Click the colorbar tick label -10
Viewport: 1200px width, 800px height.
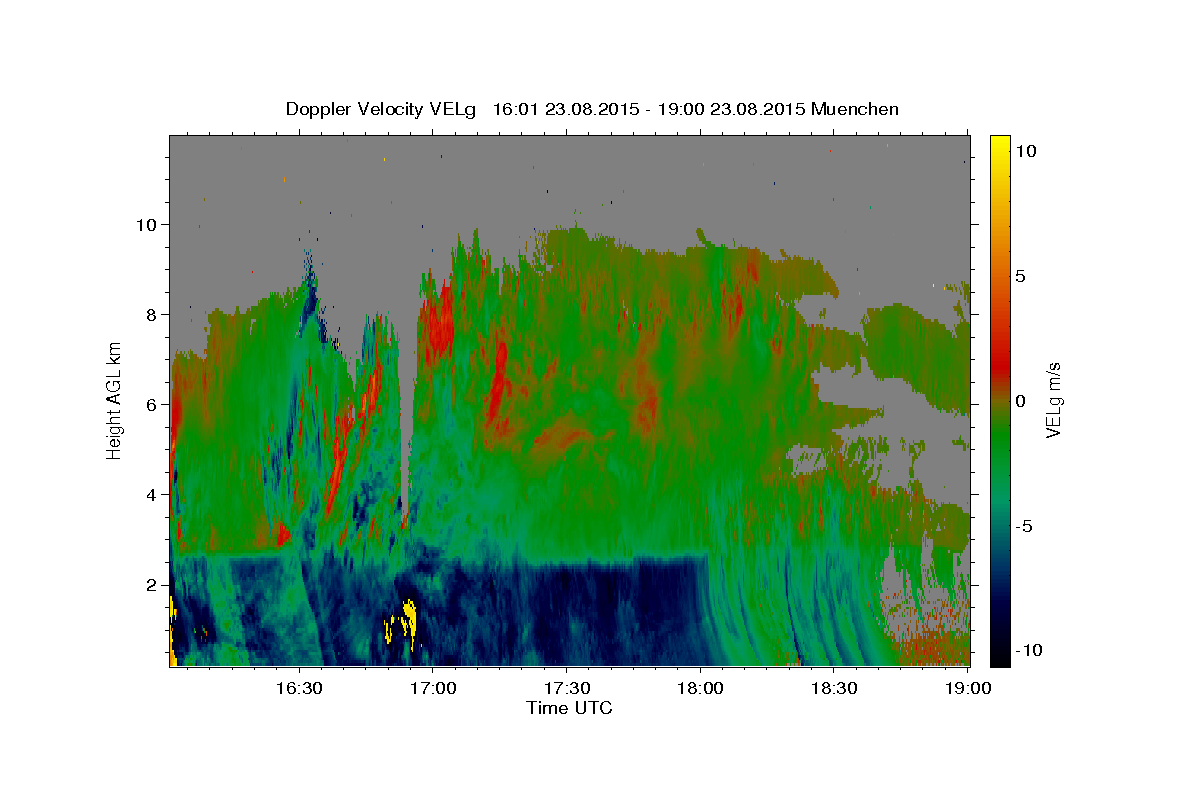tap(1027, 651)
